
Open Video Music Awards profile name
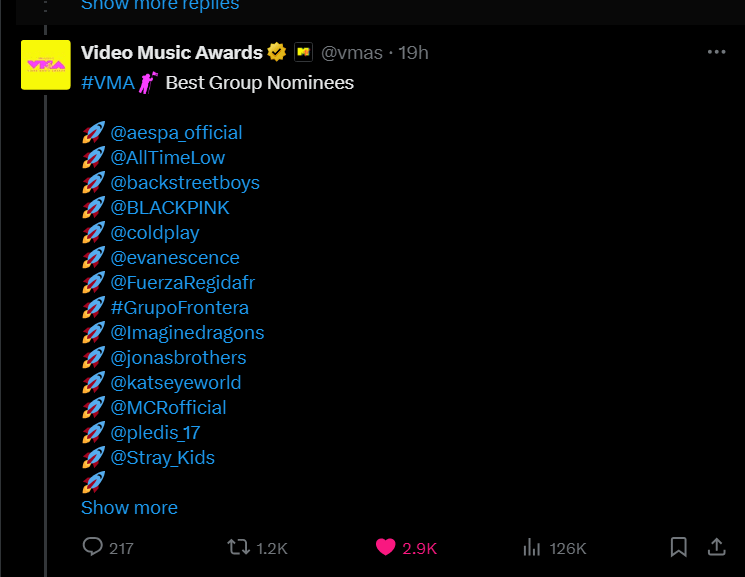tap(172, 52)
